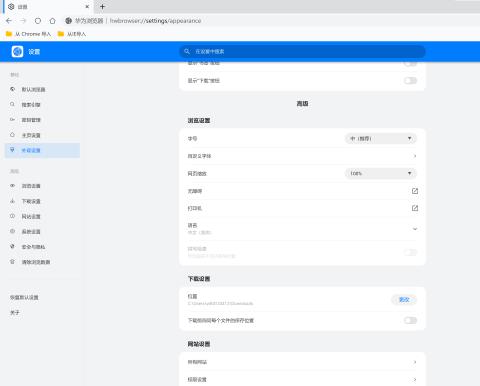Open 无障碍 external link icon
Viewport: 480px width, 386px height.
click(x=415, y=191)
